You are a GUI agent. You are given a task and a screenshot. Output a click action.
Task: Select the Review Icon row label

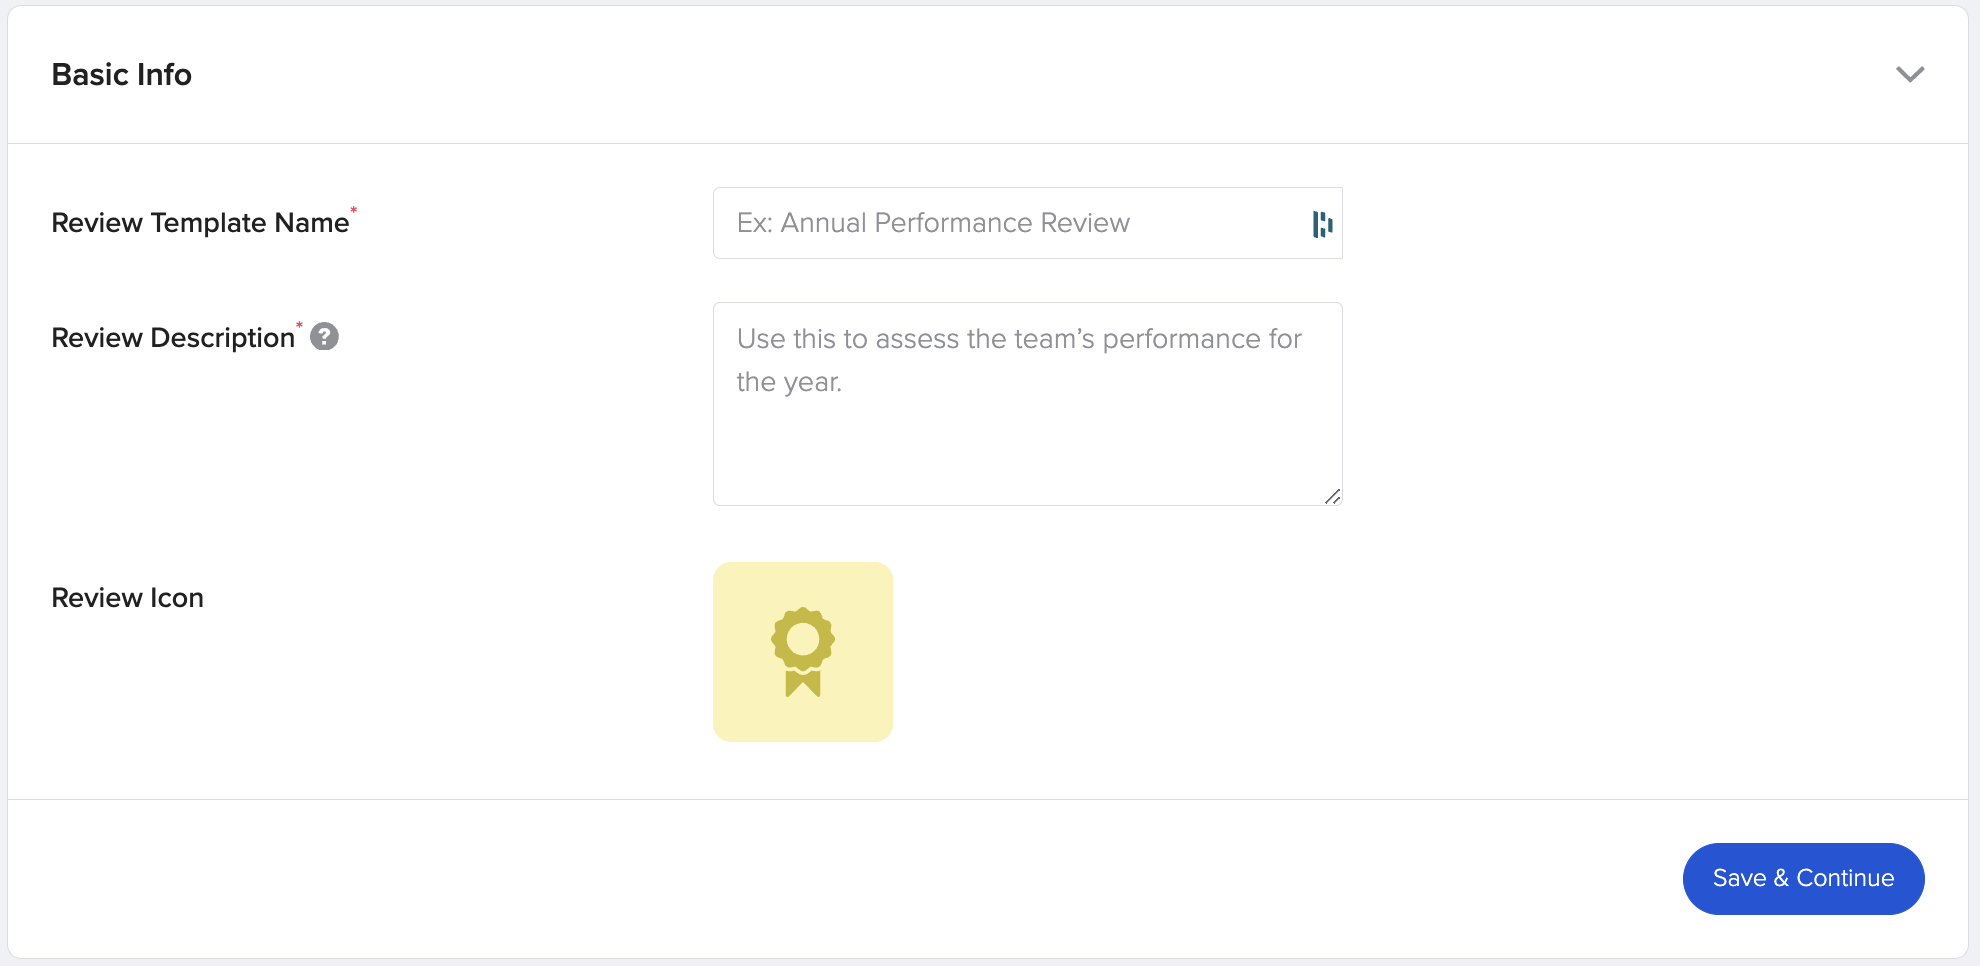(x=127, y=597)
